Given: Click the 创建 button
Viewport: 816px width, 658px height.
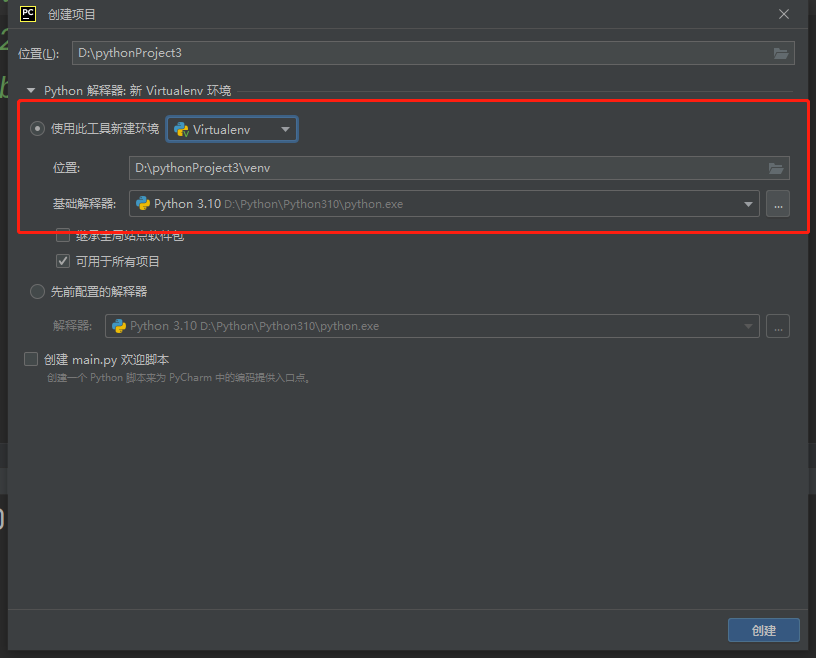Looking at the screenshot, I should click(x=763, y=630).
